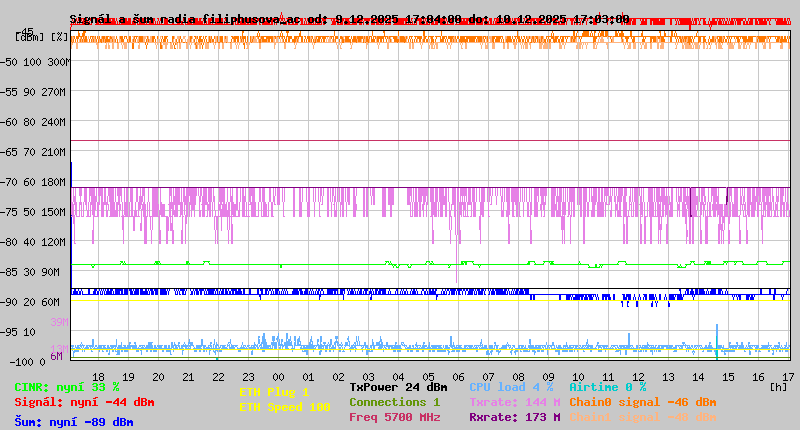Click the faded 'Chain1 signal -48 dBm' legend label
Screen dimensions: 800x430
643,417
